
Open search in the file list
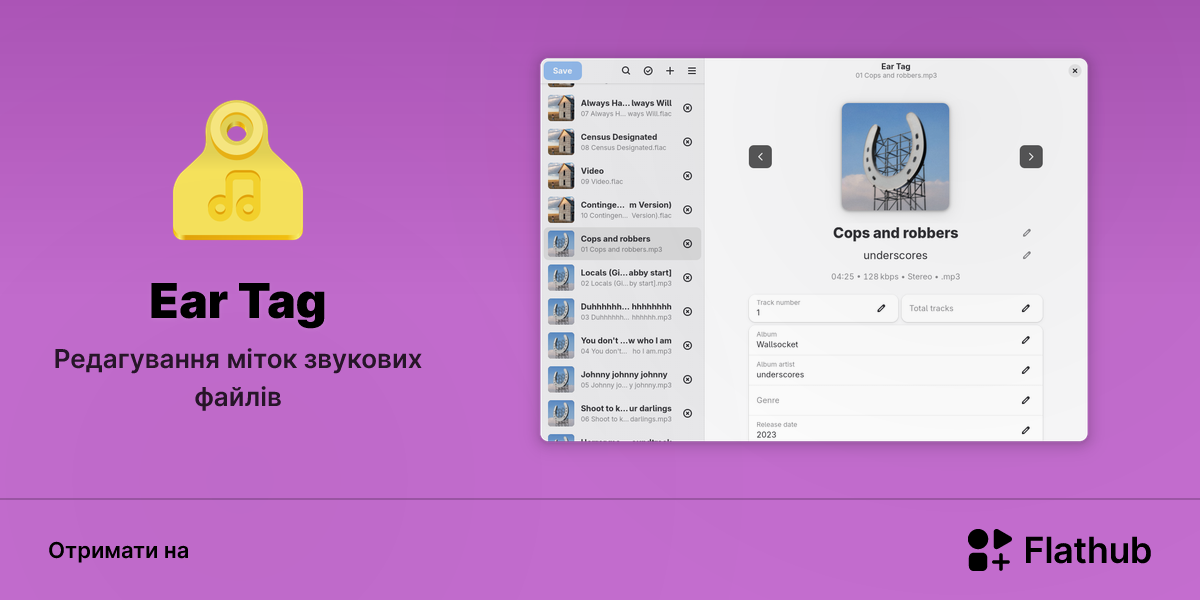pyautogui.click(x=626, y=71)
